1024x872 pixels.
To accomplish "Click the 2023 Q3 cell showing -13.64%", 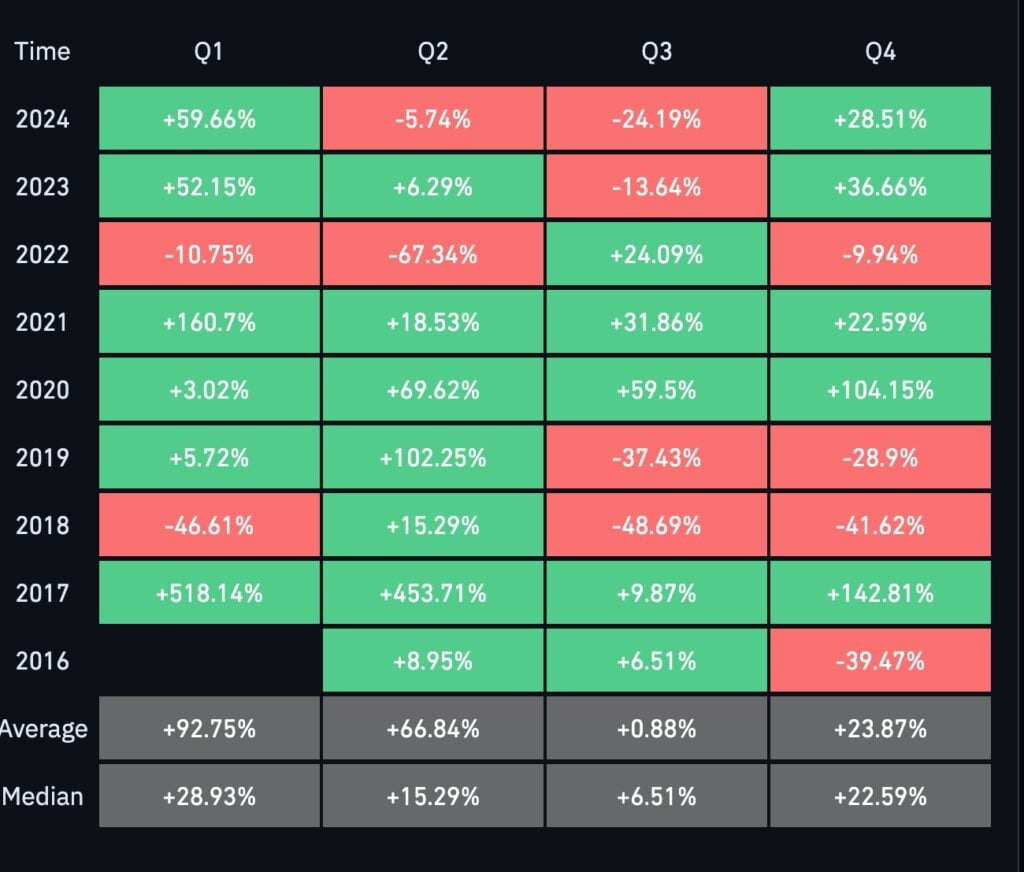I will point(657,187).
